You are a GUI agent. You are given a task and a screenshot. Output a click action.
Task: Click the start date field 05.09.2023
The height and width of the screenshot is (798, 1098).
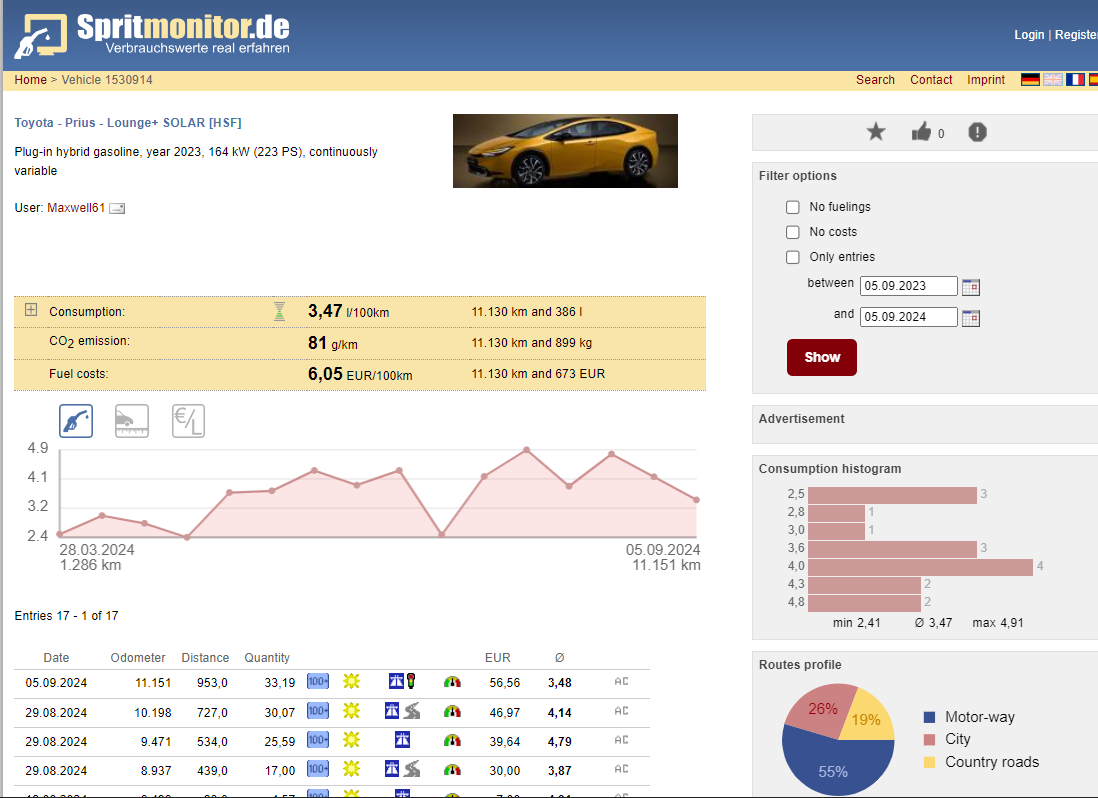pos(908,286)
